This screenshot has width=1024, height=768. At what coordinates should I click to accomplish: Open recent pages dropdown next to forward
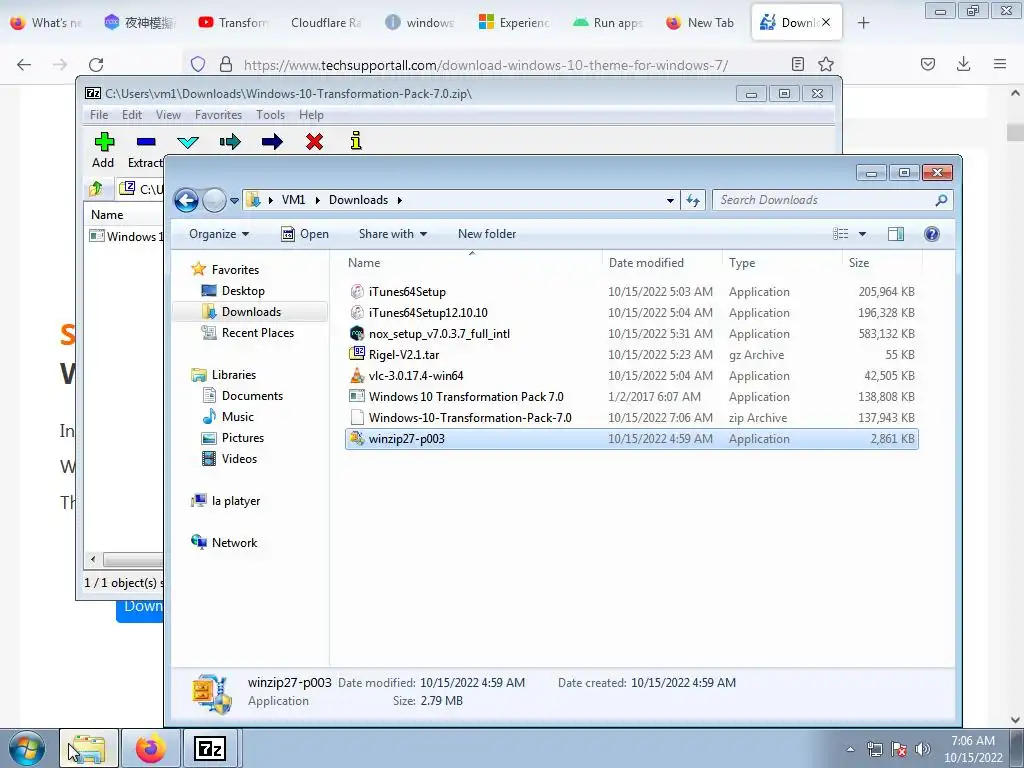pos(234,200)
